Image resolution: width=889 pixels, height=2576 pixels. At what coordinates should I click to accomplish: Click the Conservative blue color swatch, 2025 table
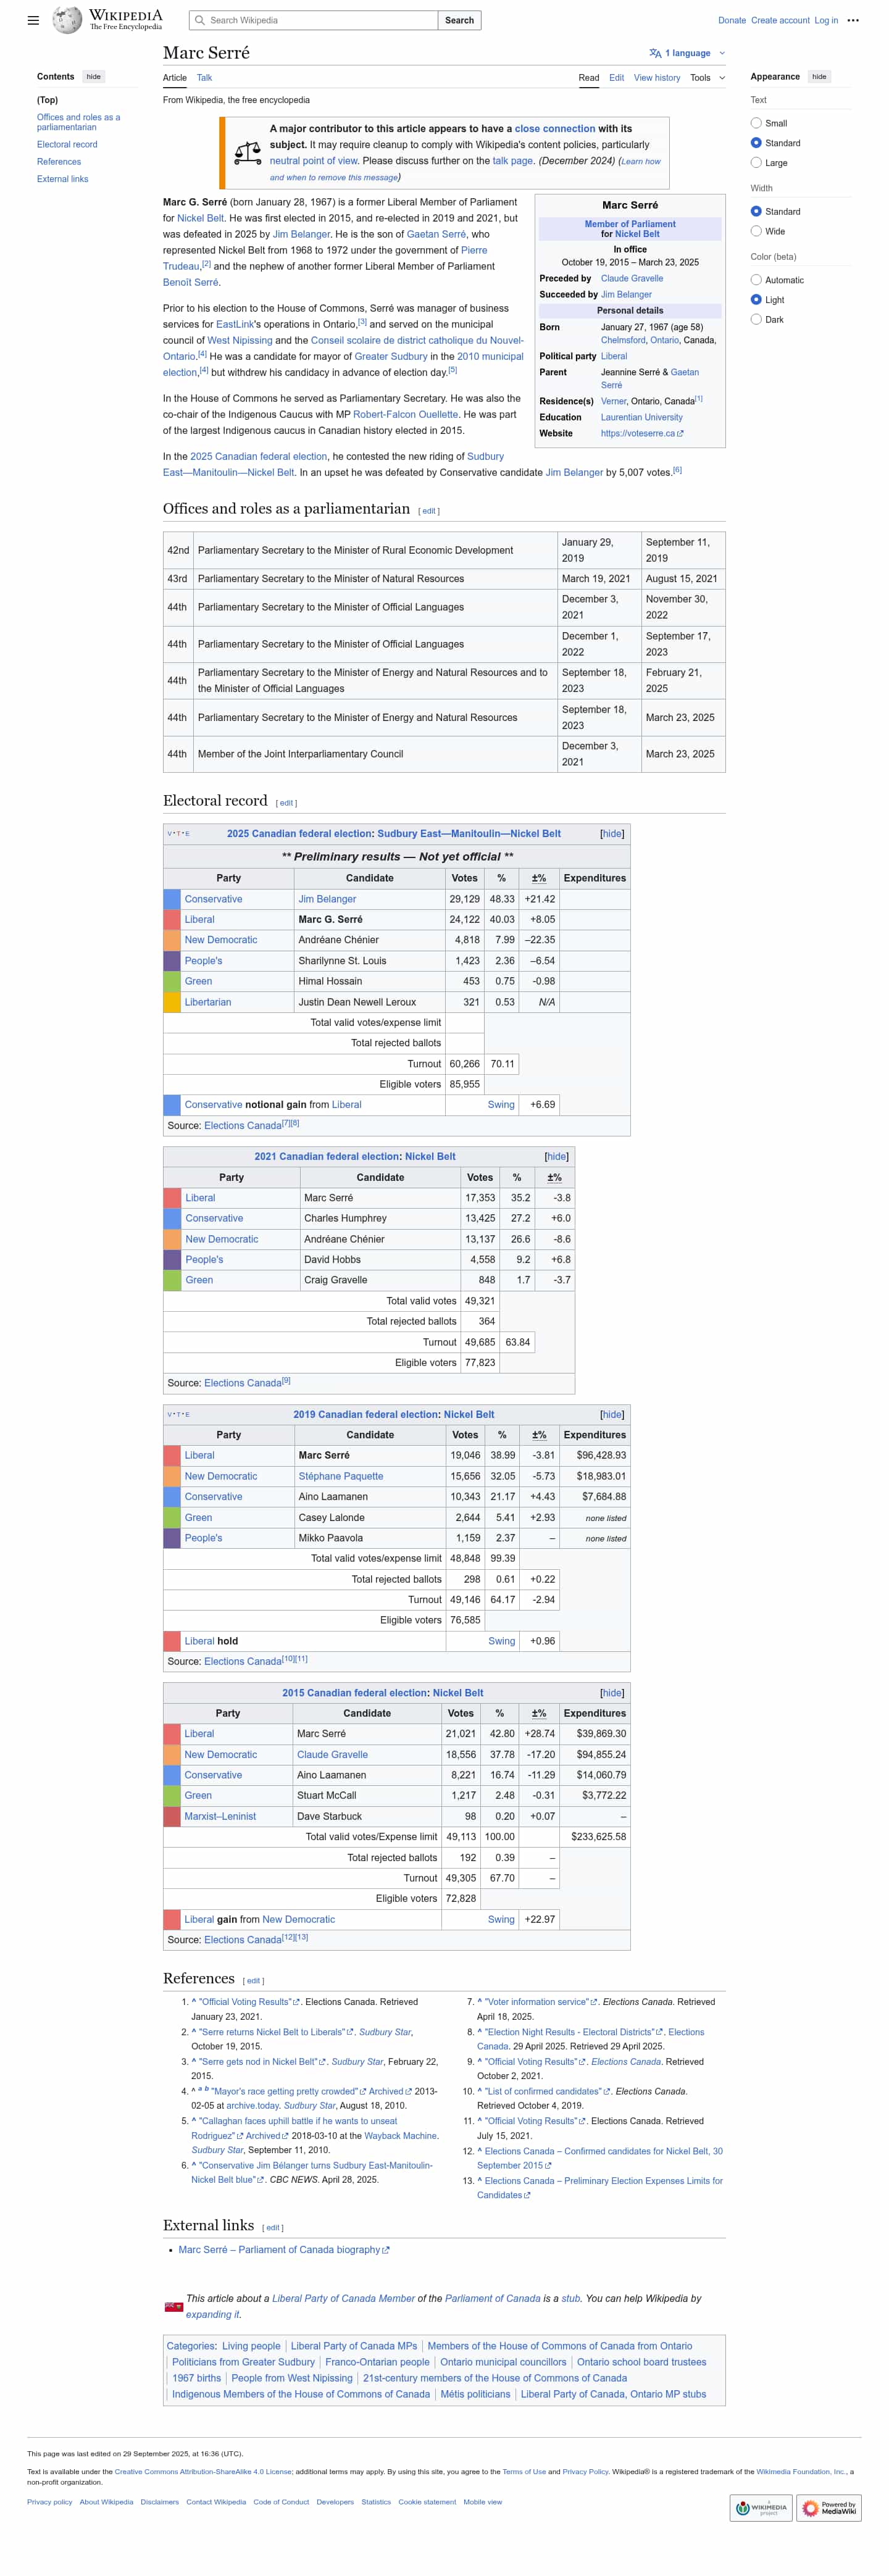(172, 899)
